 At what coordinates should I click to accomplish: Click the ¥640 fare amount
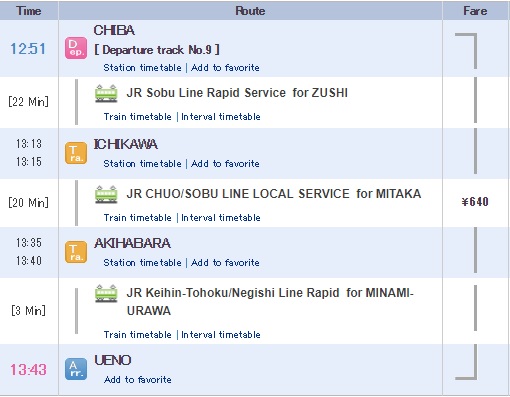pos(475,202)
